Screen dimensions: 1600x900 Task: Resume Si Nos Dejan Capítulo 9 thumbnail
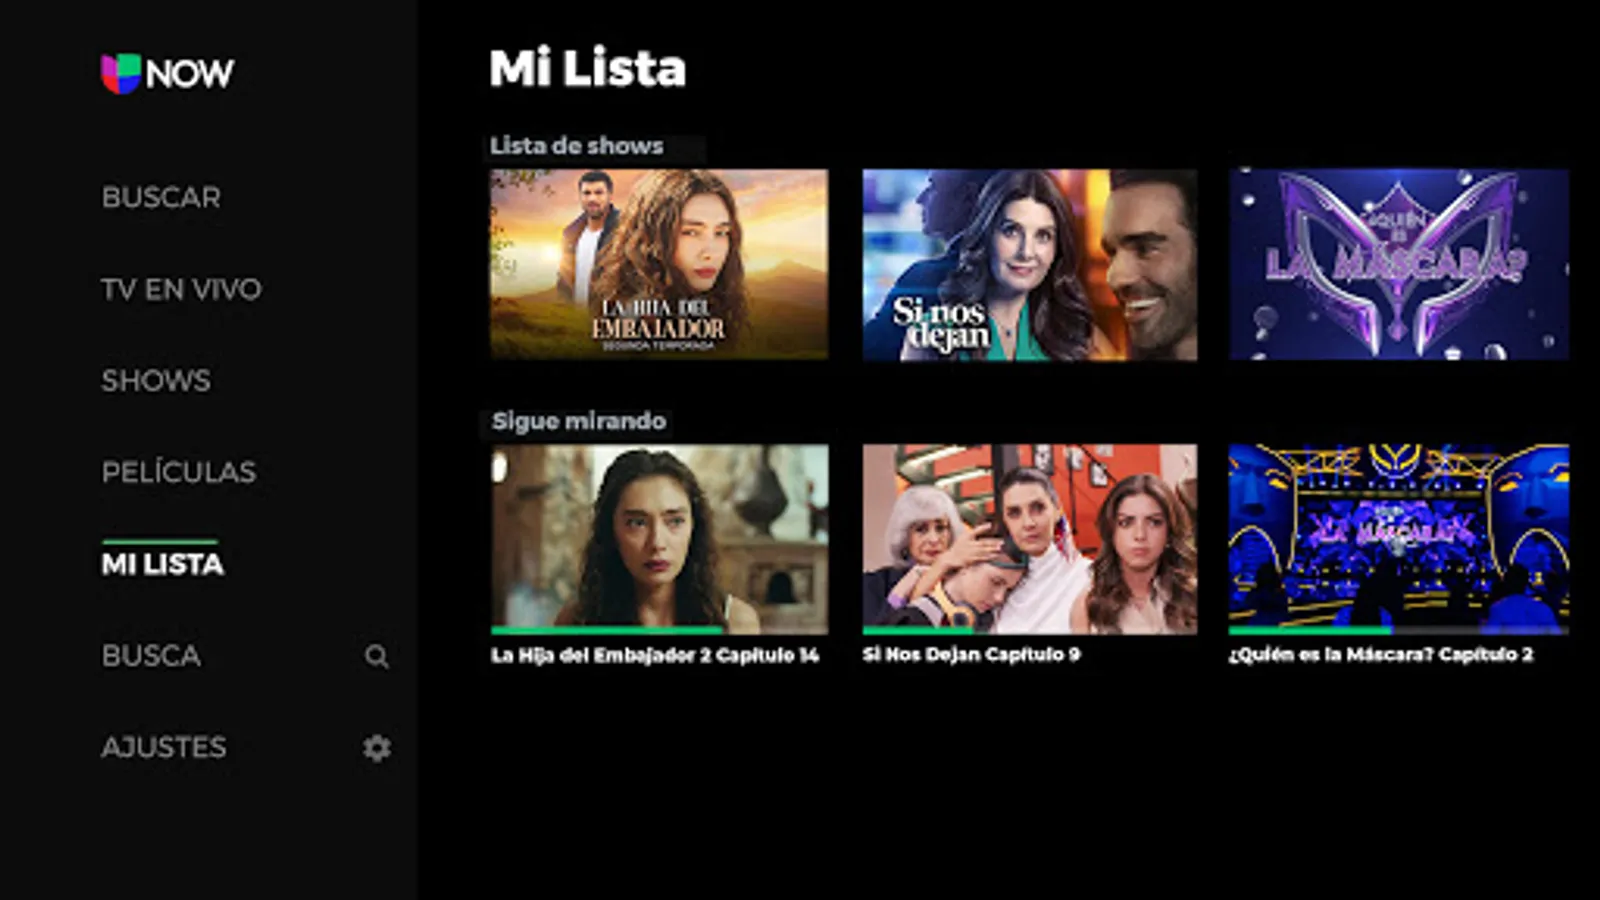tap(1030, 537)
